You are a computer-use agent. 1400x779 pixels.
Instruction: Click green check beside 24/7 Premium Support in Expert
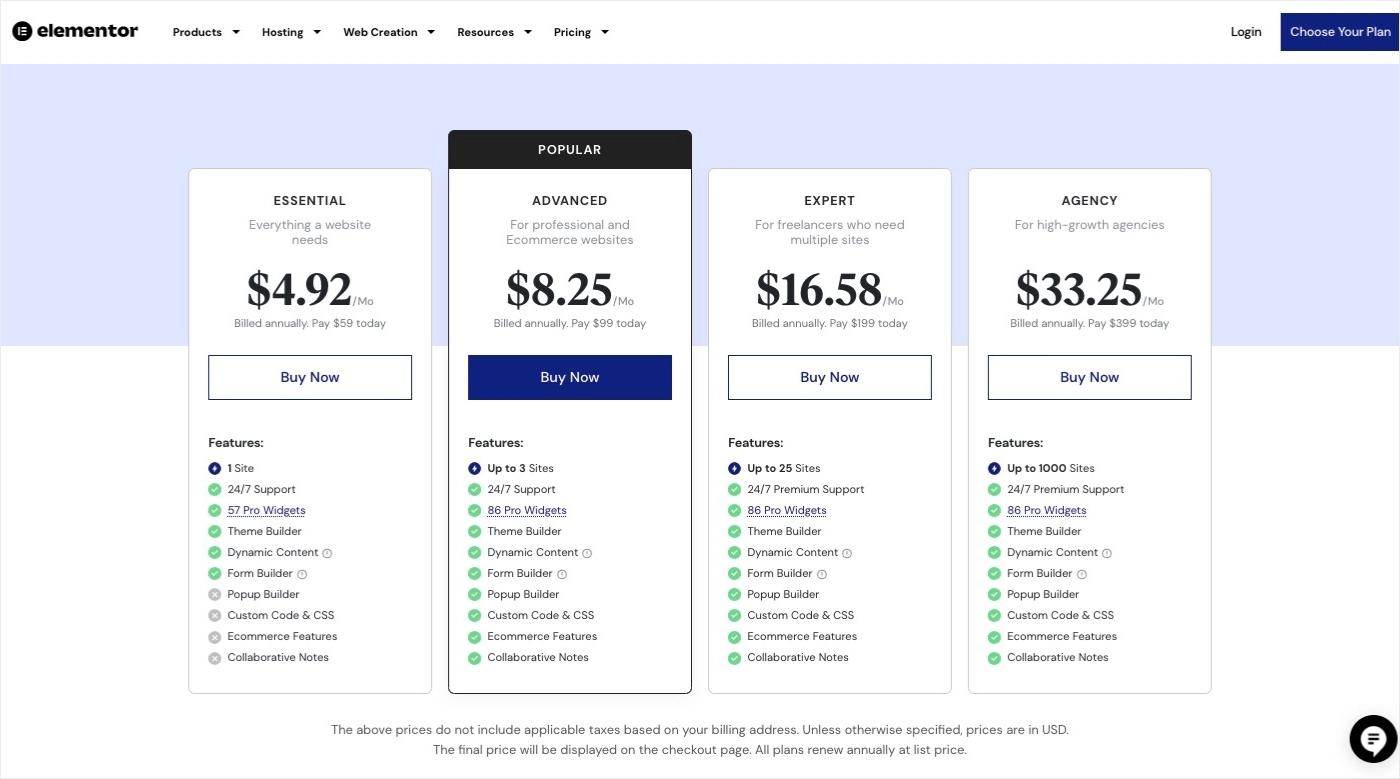(734, 489)
